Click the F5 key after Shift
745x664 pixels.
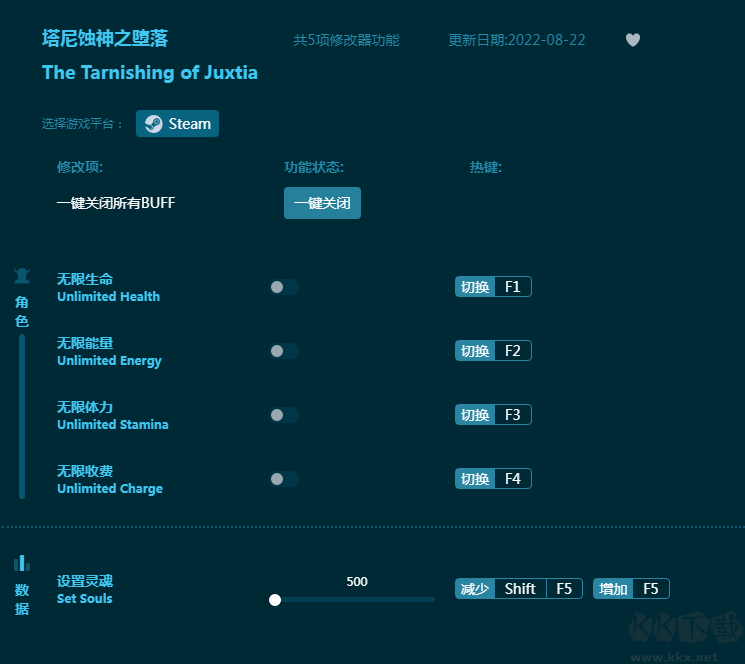[564, 589]
